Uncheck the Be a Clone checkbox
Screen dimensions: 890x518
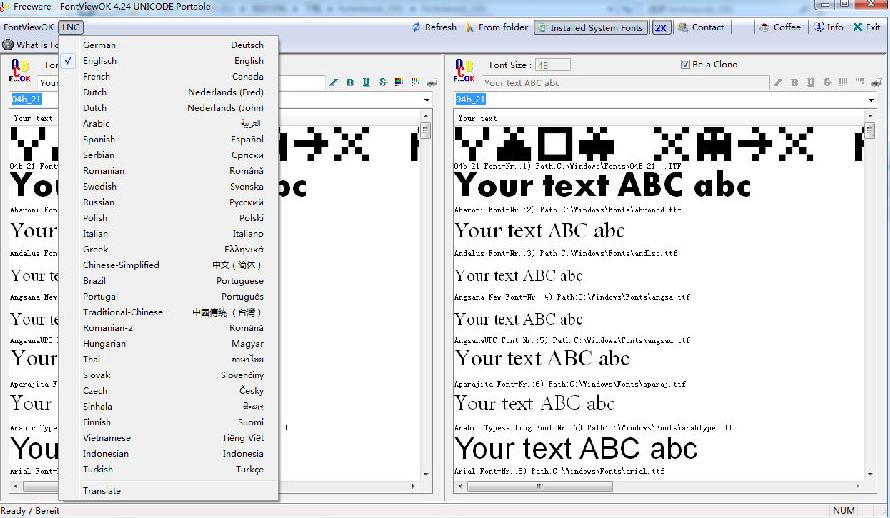[x=685, y=65]
